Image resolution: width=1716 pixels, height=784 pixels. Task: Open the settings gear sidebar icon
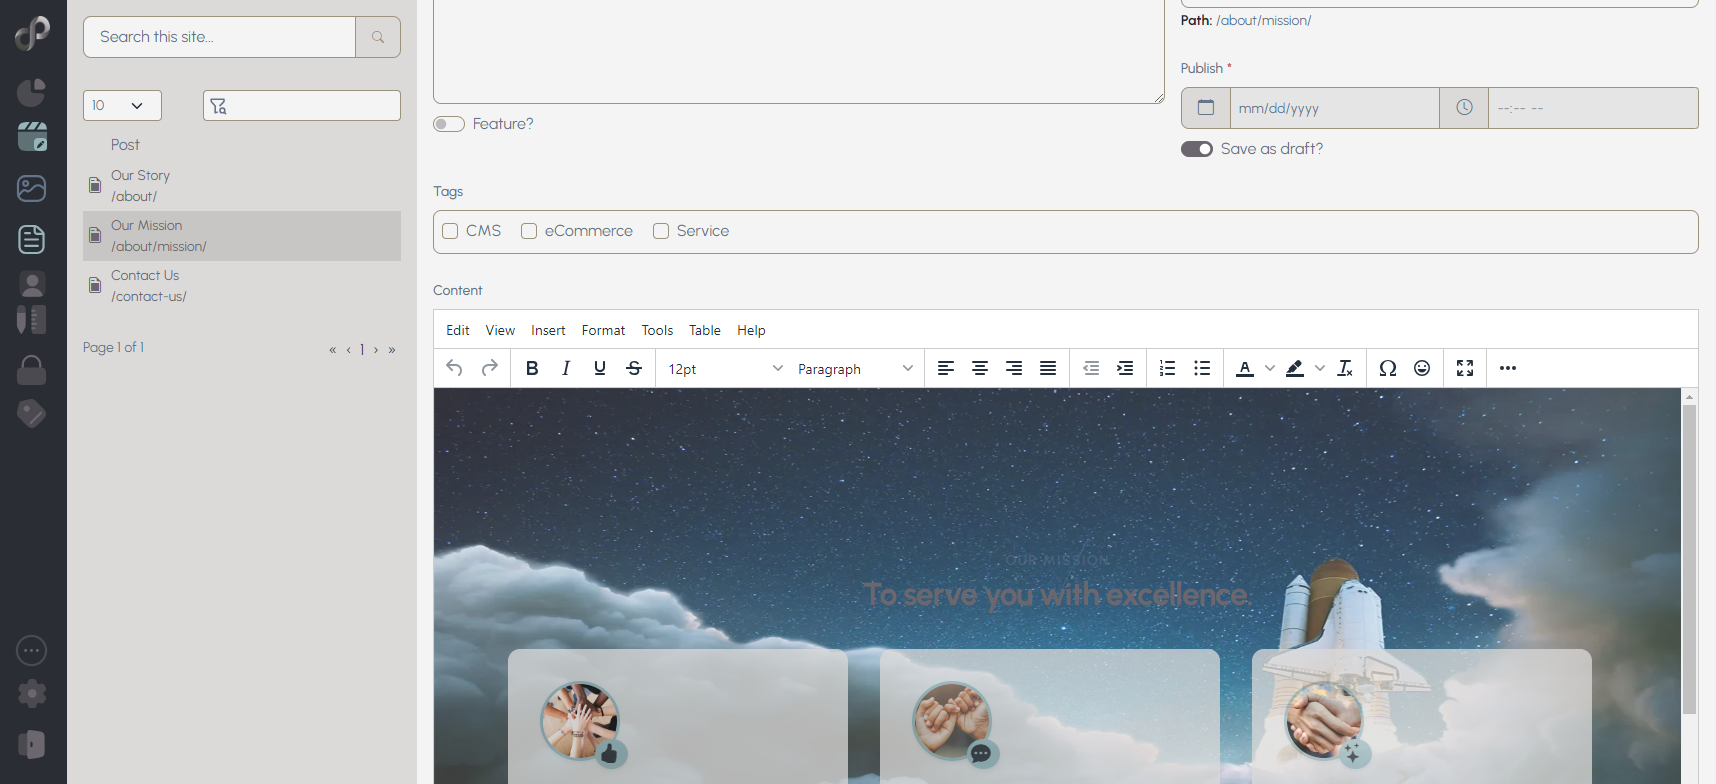pos(32,693)
